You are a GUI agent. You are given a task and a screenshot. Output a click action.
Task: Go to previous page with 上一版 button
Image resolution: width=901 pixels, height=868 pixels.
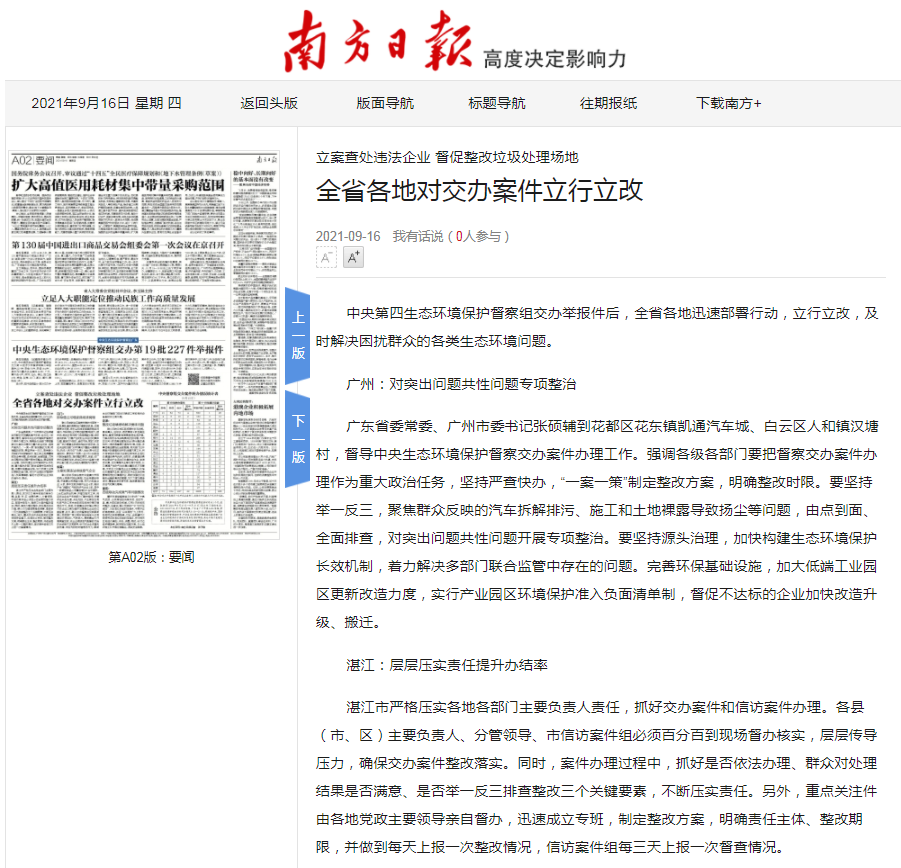pos(298,335)
